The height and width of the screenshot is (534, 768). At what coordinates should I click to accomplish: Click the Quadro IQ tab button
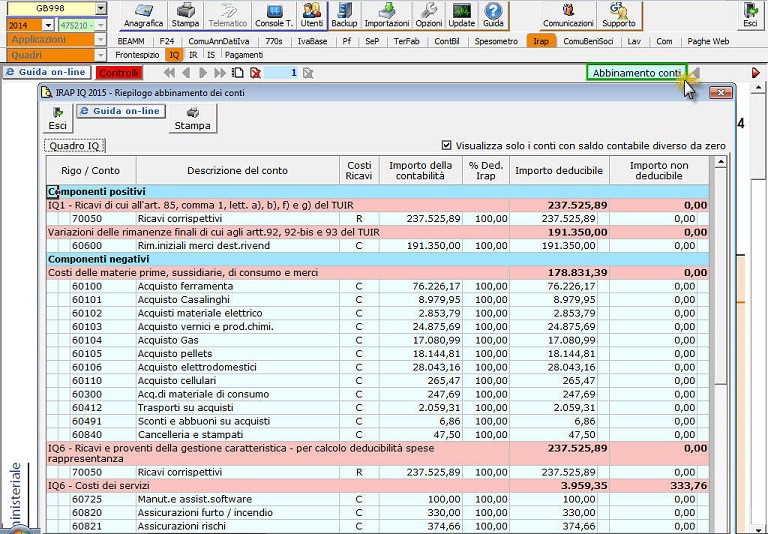[74, 146]
